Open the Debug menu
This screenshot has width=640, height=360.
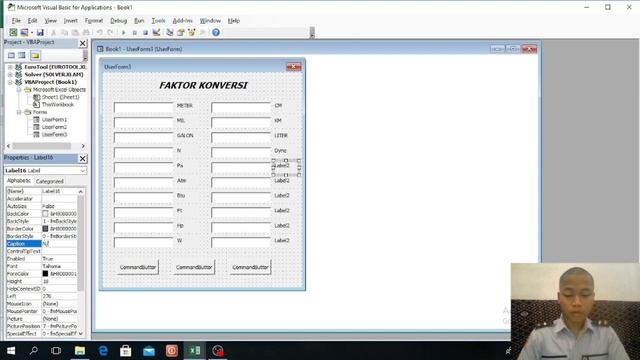click(118, 20)
